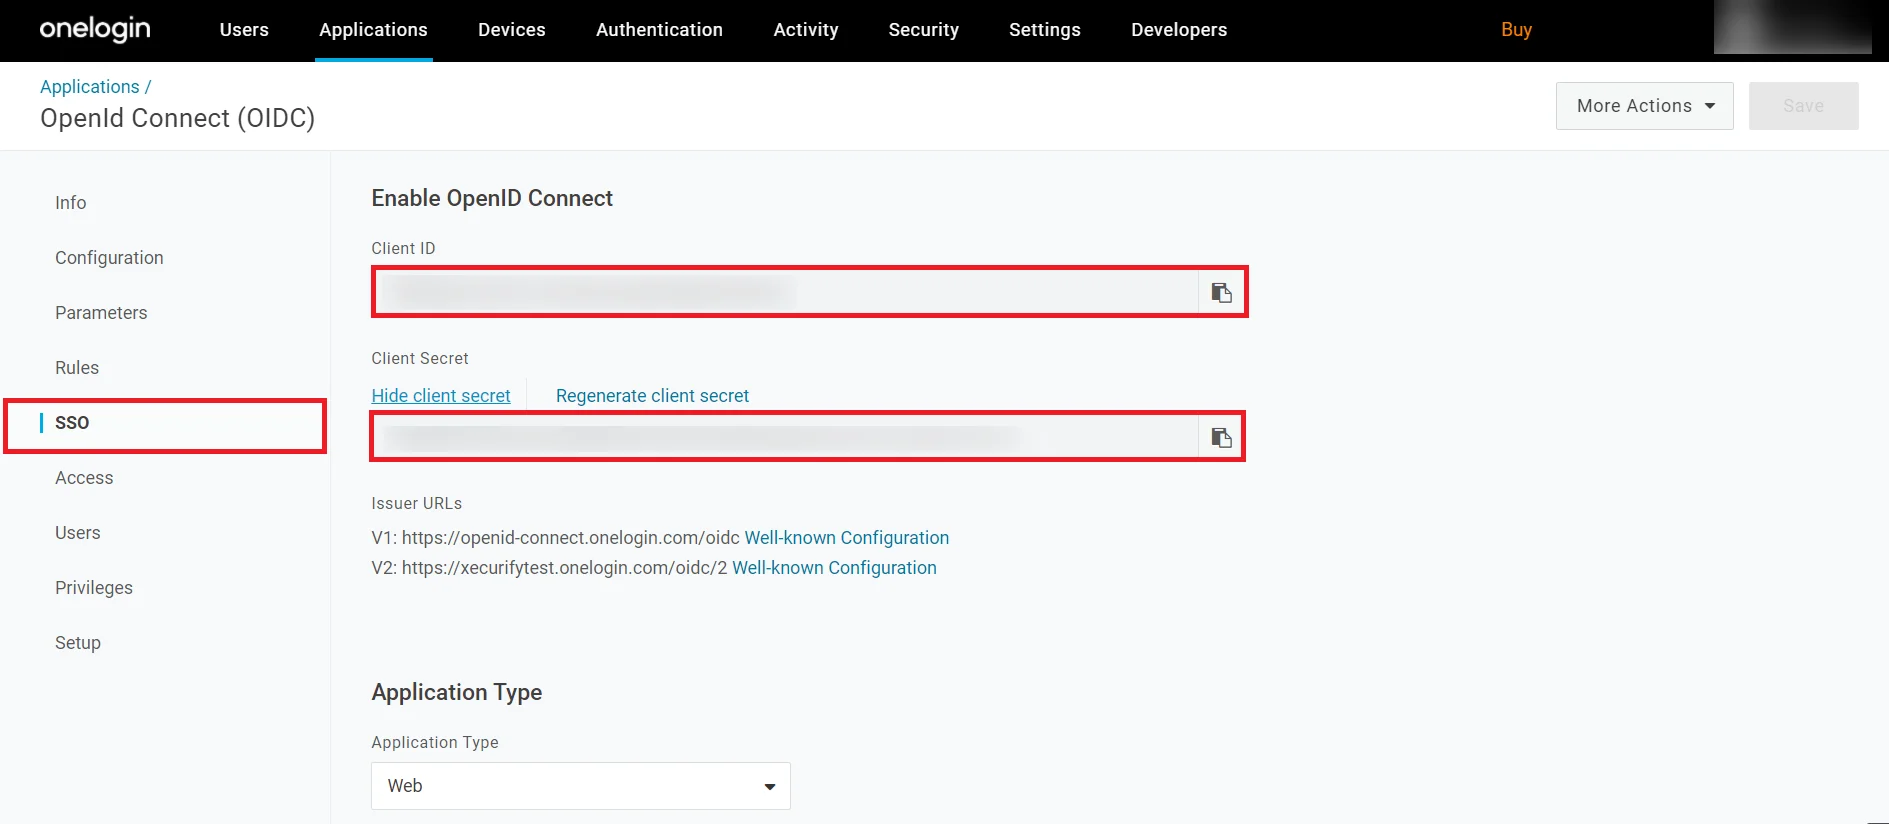Open the Authentication menu
1889x824 pixels.
click(659, 30)
